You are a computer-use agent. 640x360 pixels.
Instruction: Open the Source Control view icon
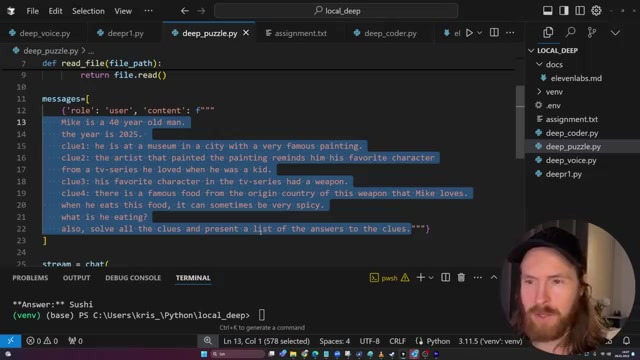592,32
